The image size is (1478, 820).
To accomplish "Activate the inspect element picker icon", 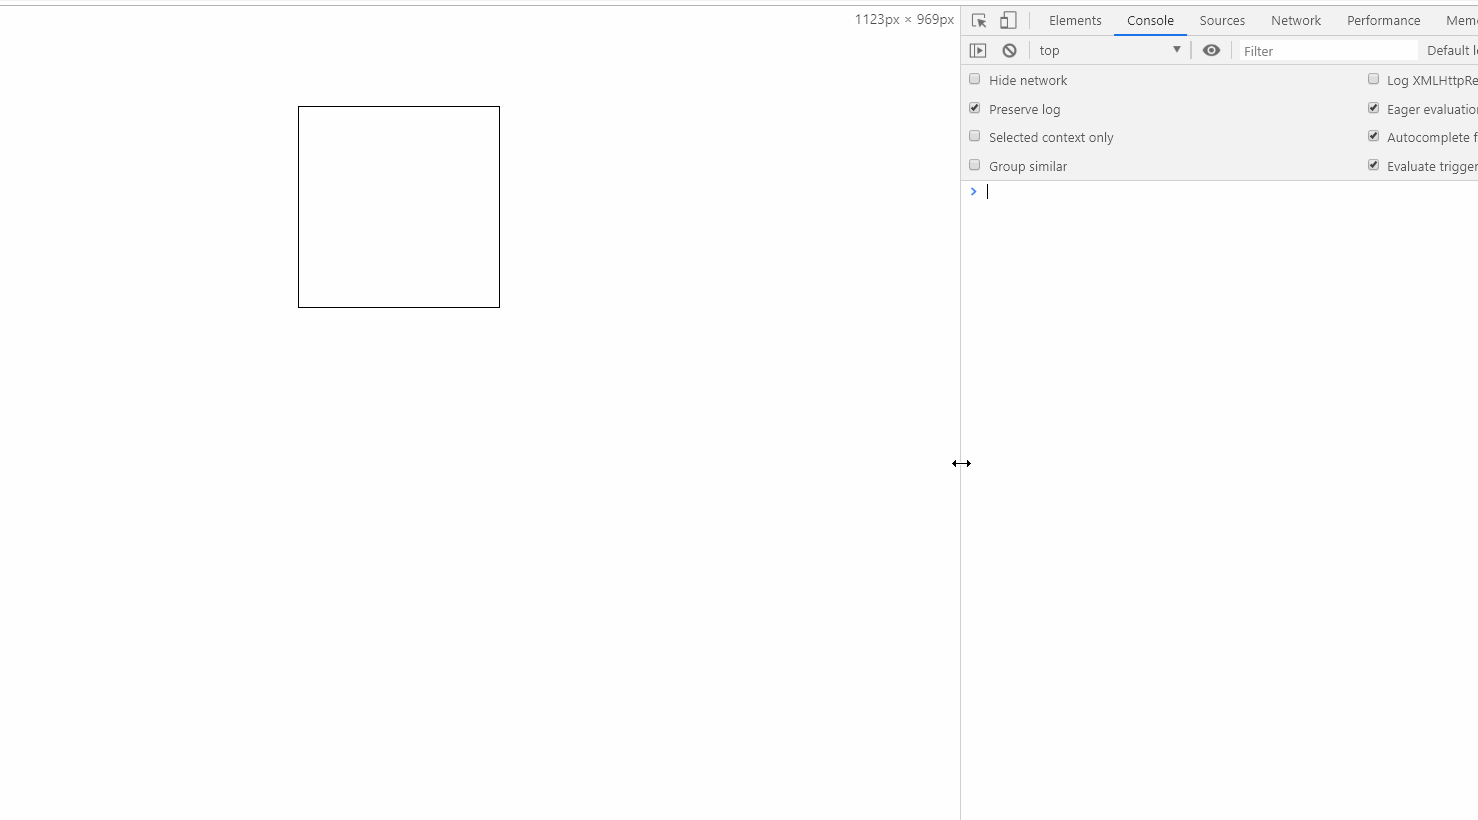I will (x=979, y=20).
